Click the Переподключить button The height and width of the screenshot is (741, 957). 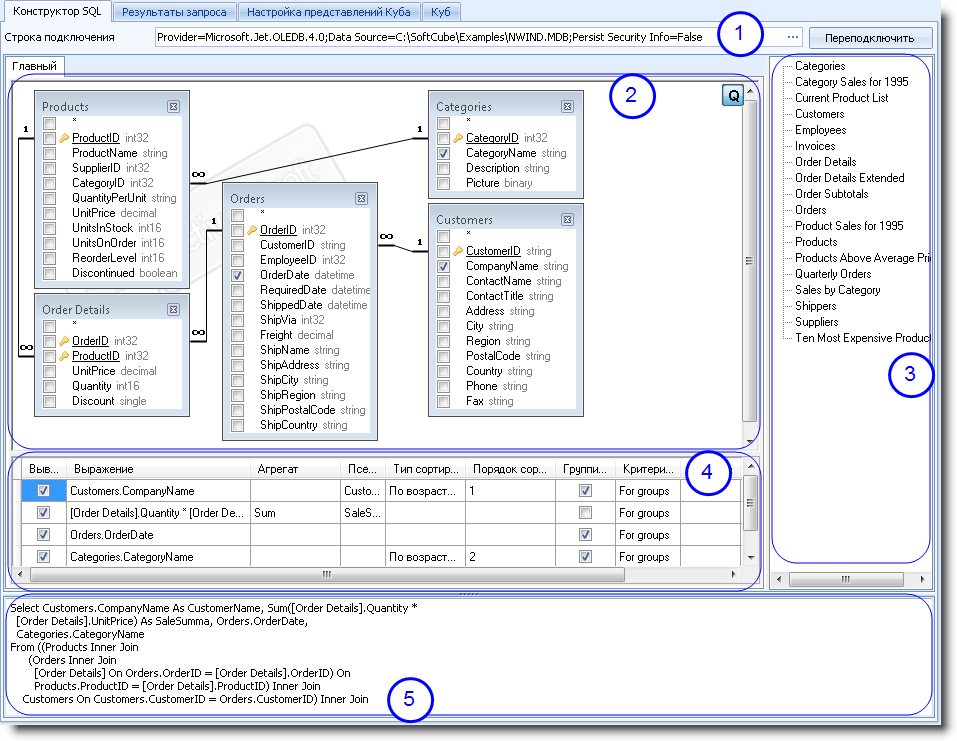870,38
